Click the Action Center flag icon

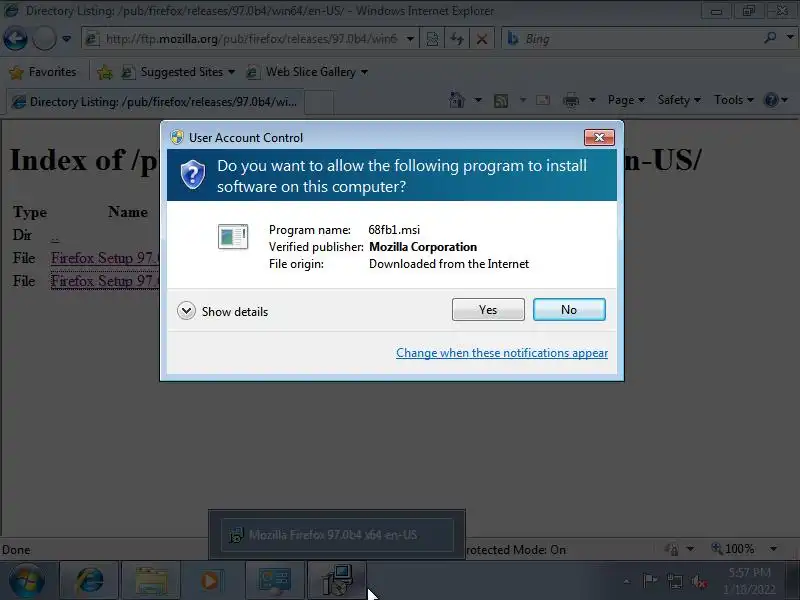(x=650, y=581)
